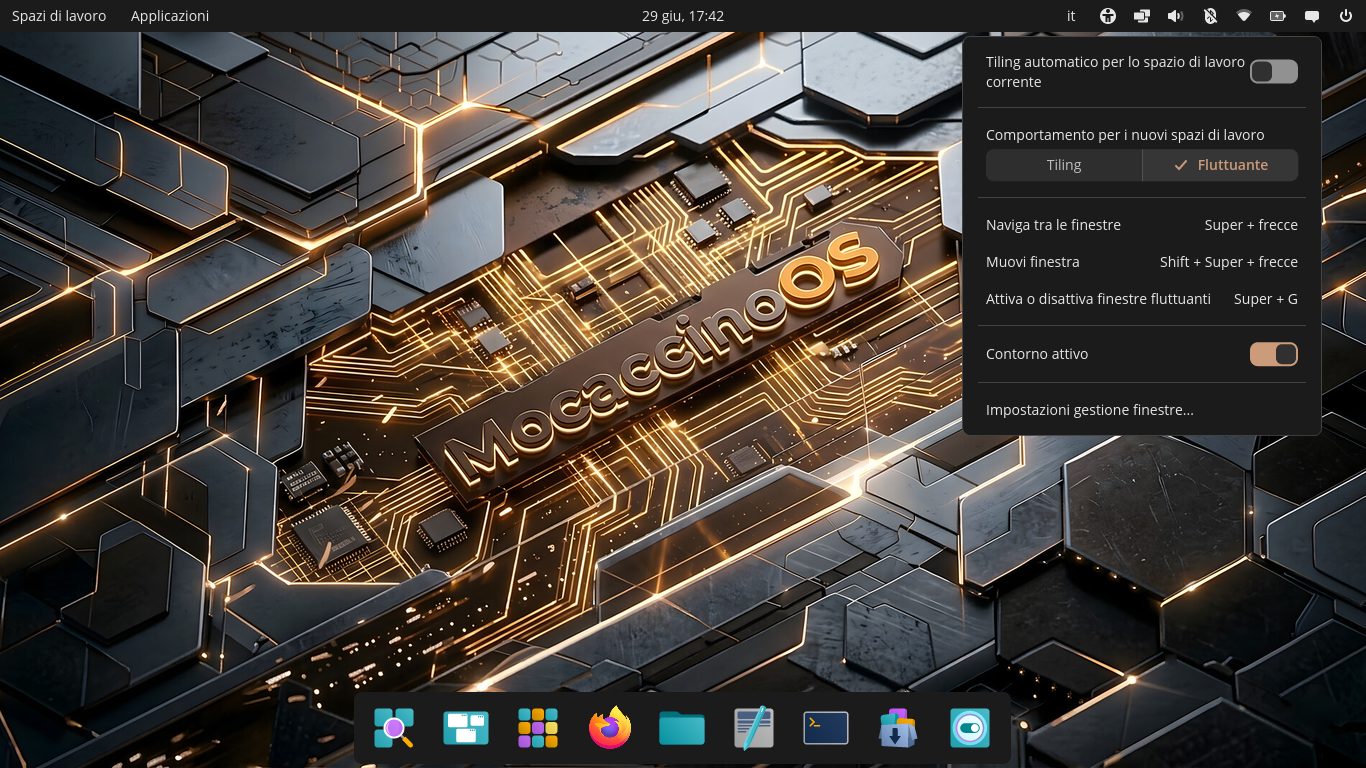Turn off the Contorno attivo switch
Screen dimensions: 1366x768
pos(1274,354)
